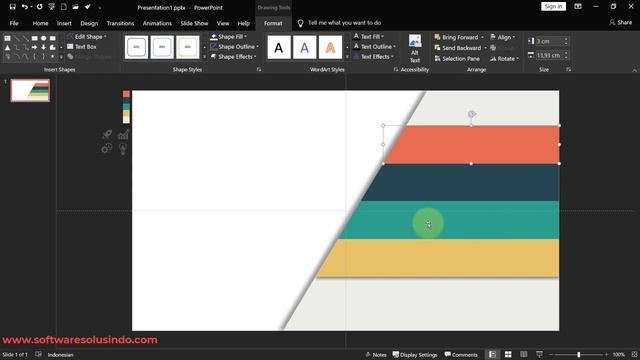
Task: Select the Triangle shape in shapes gallery
Action: pyautogui.click(x=7, y=47)
